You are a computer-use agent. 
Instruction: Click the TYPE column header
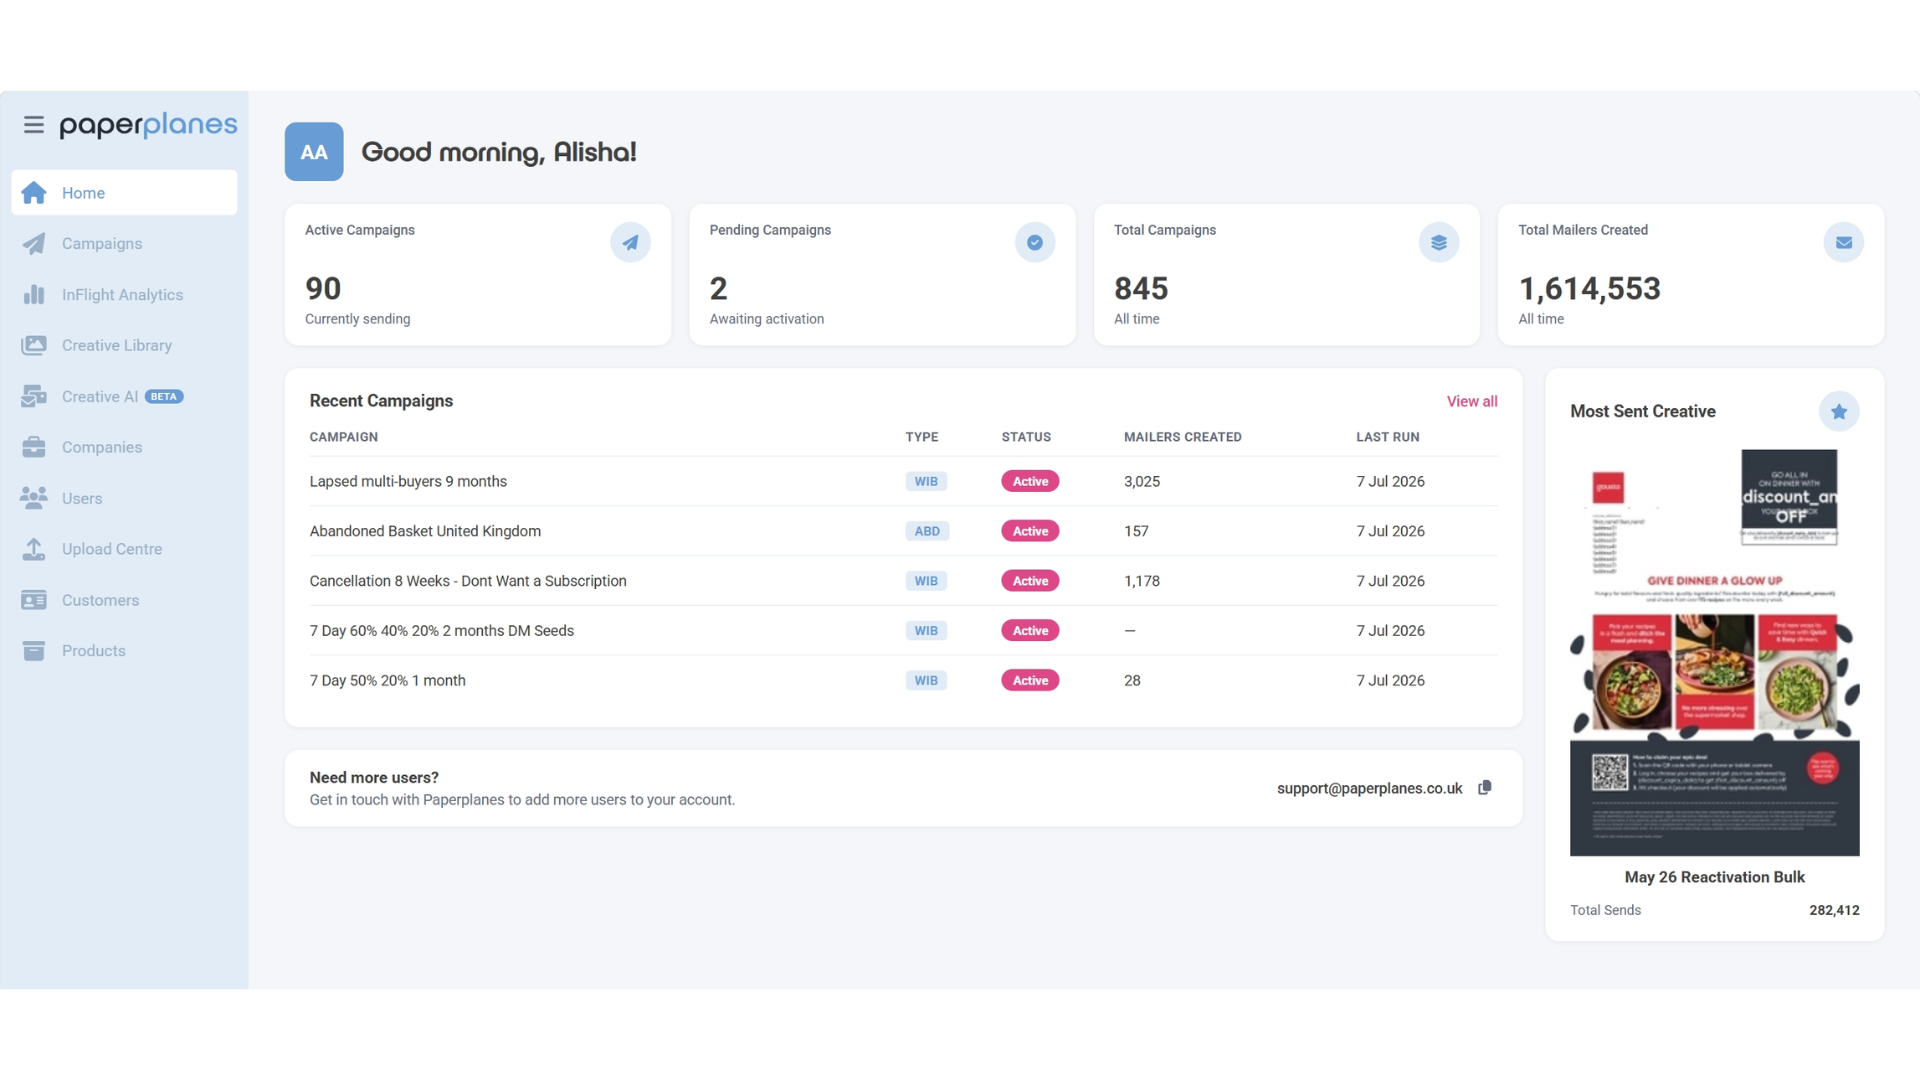pyautogui.click(x=922, y=437)
